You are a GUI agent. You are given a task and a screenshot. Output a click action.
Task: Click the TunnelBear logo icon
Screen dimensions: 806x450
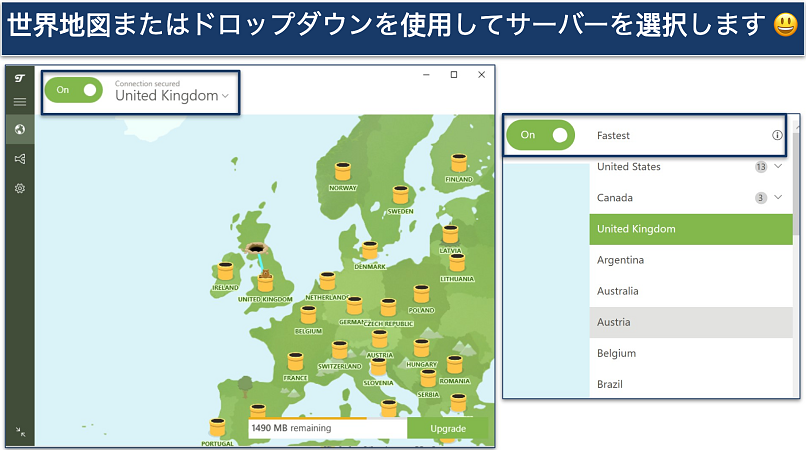coord(20,78)
